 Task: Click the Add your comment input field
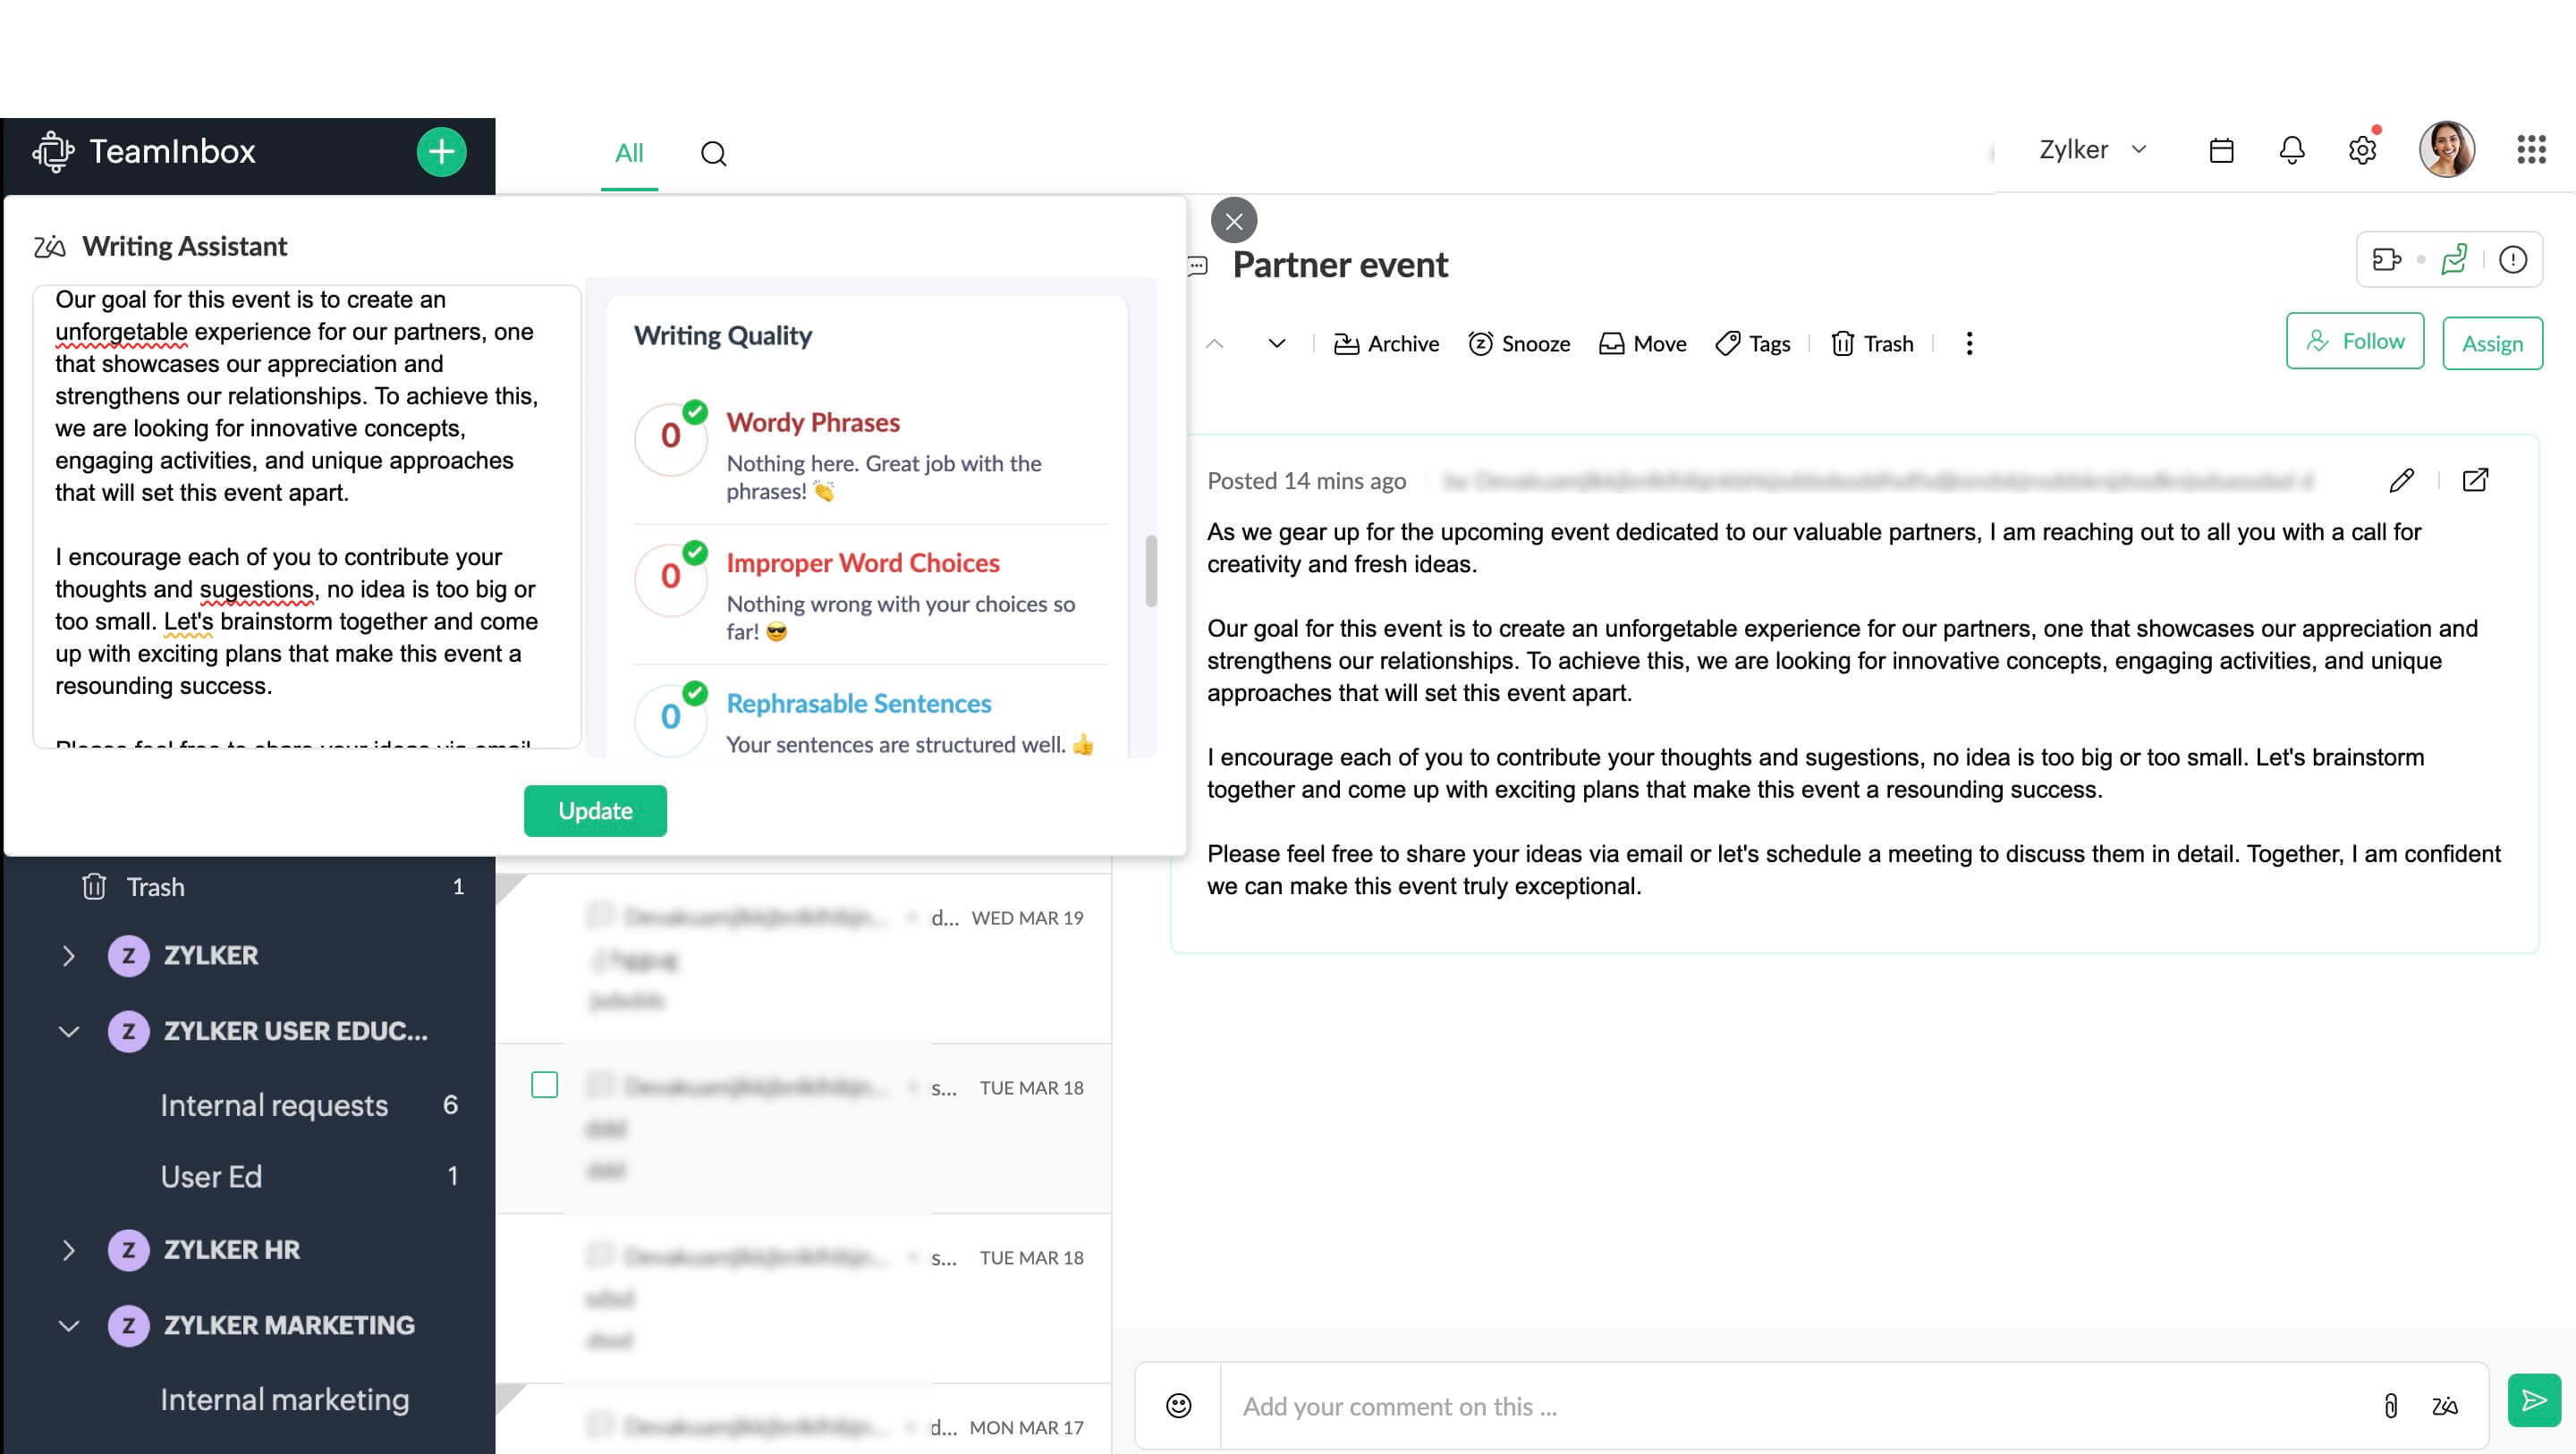pyautogui.click(x=1800, y=1406)
